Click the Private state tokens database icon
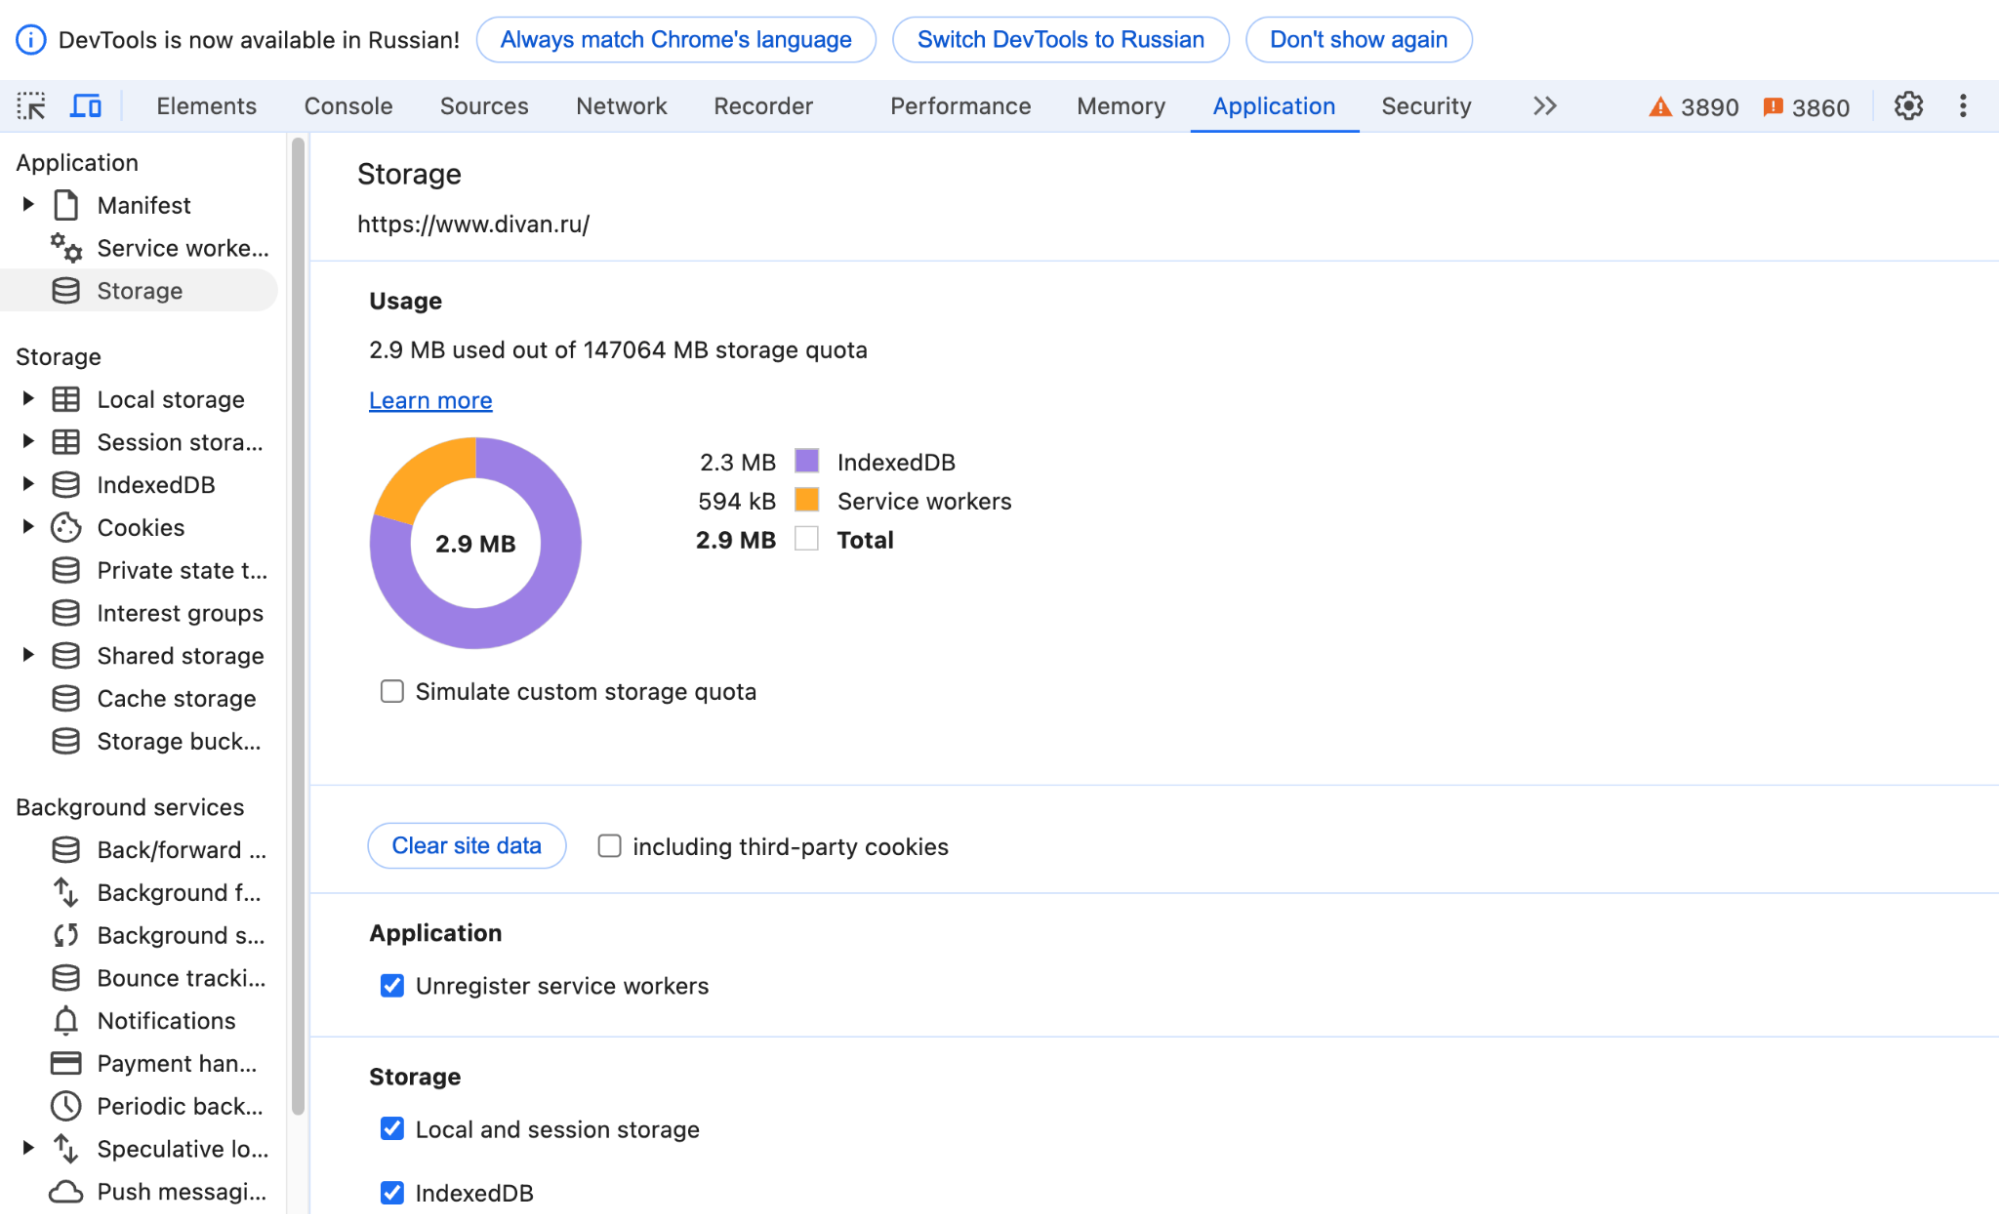1999x1215 pixels. click(x=66, y=571)
